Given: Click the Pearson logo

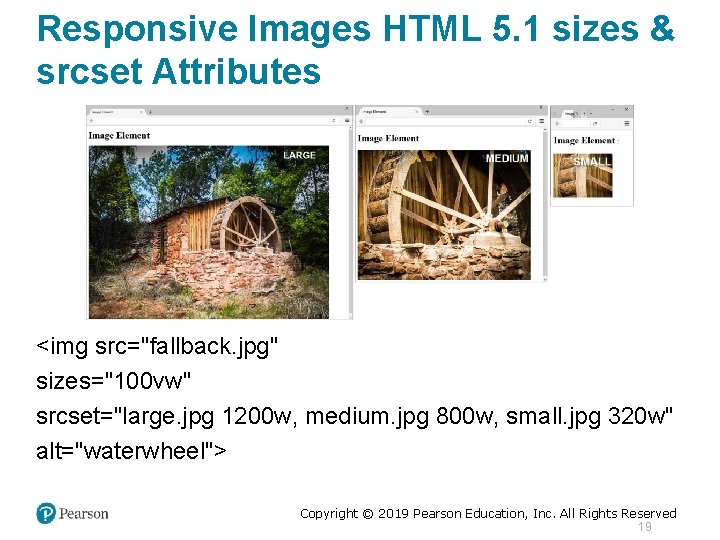Looking at the screenshot, I should point(72,513).
